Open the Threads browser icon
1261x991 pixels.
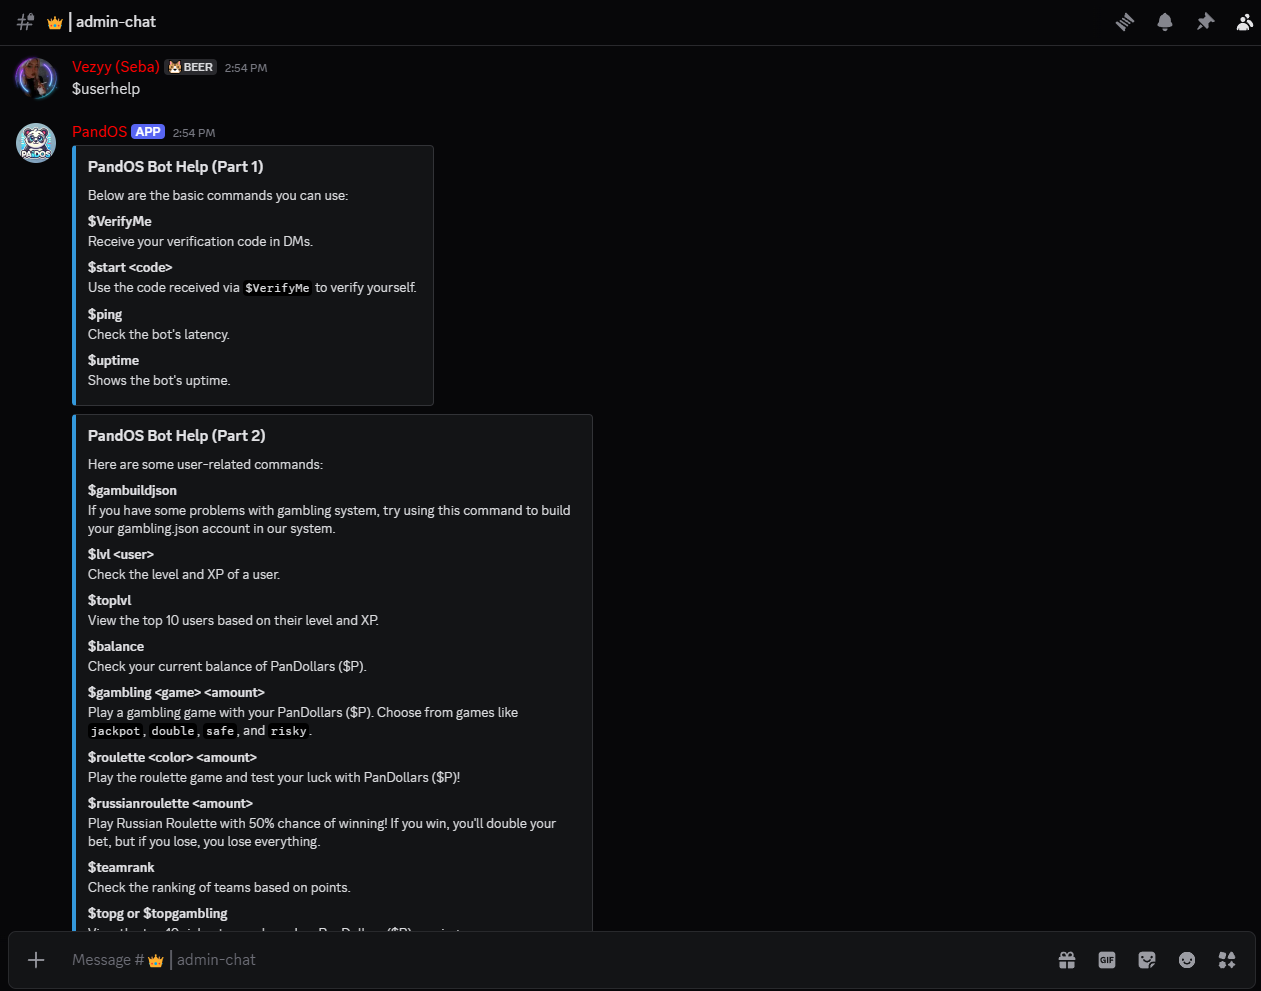pyautogui.click(x=1124, y=21)
